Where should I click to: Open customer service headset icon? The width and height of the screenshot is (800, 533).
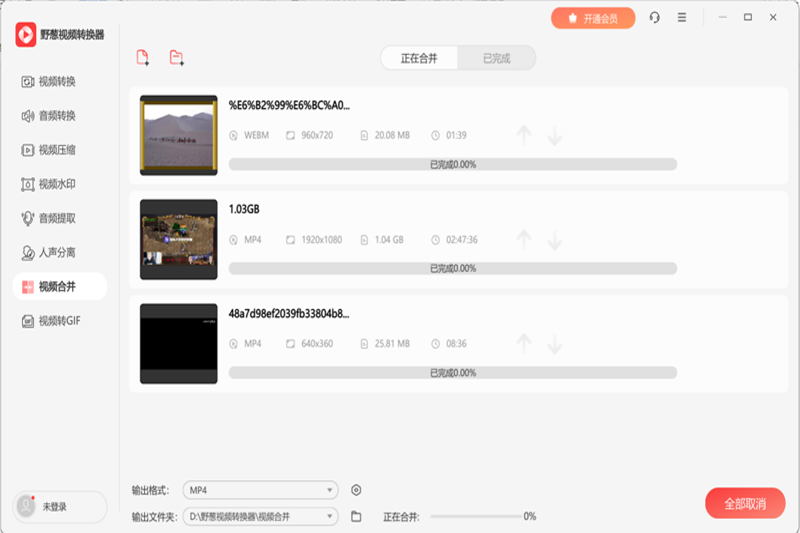654,18
